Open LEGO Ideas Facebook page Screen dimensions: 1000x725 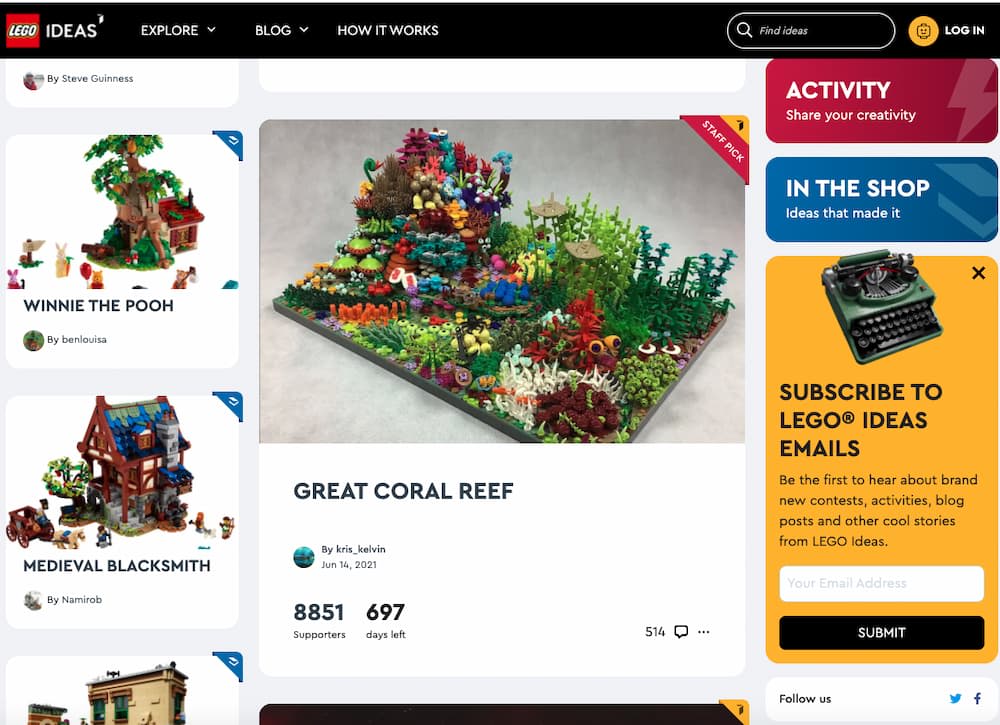coord(977,698)
